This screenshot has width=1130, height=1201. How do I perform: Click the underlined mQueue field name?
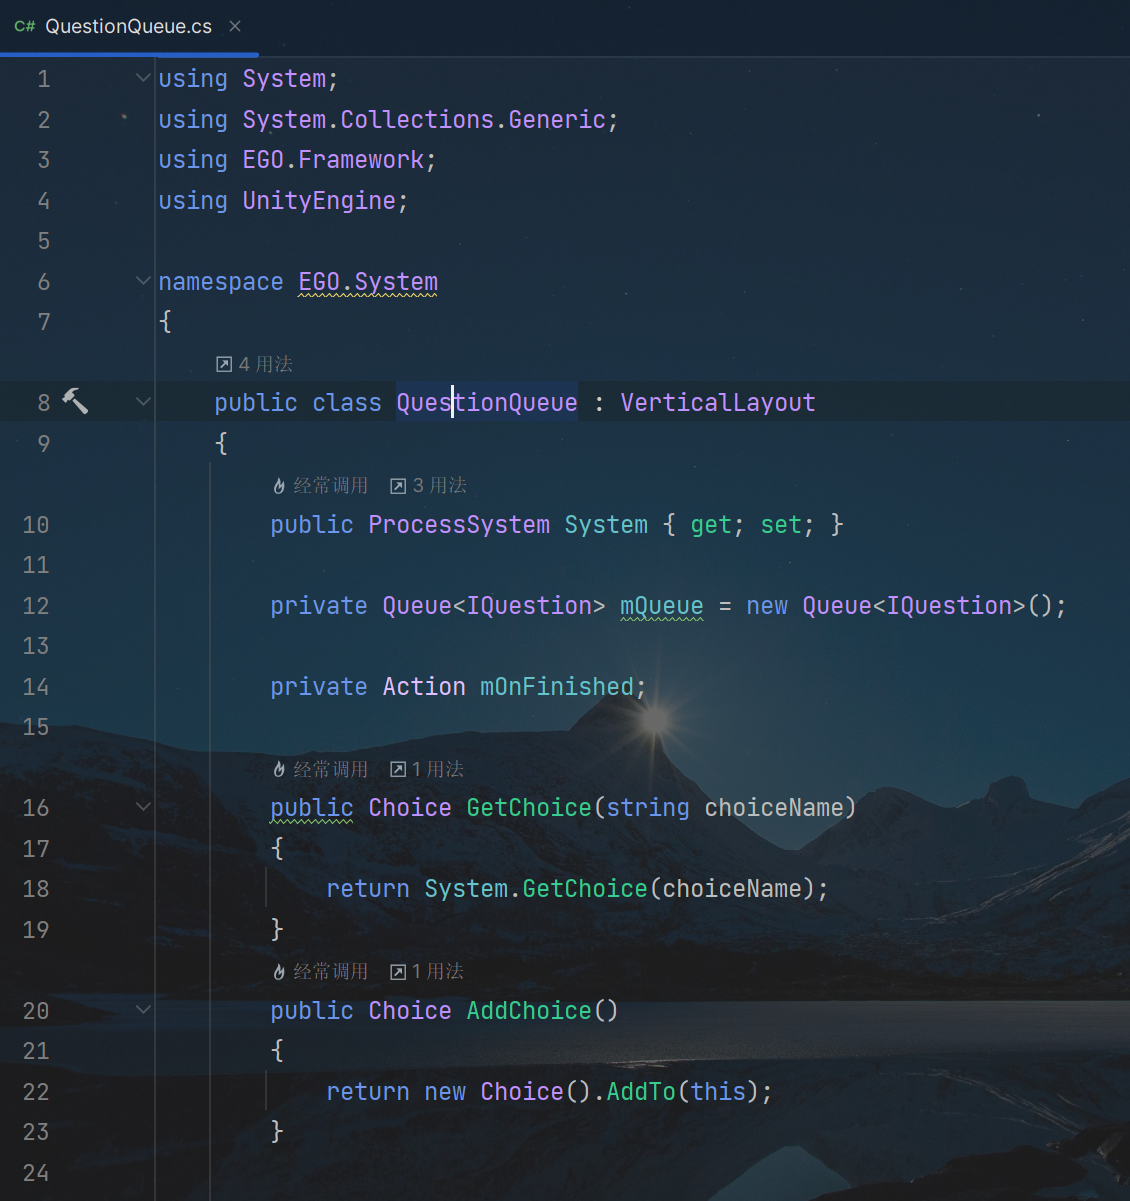point(661,606)
